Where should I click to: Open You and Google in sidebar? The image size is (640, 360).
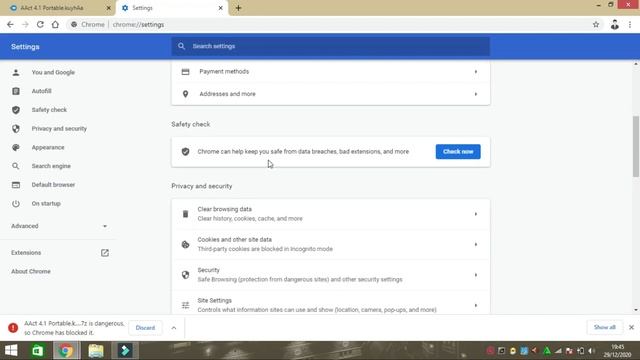click(53, 72)
